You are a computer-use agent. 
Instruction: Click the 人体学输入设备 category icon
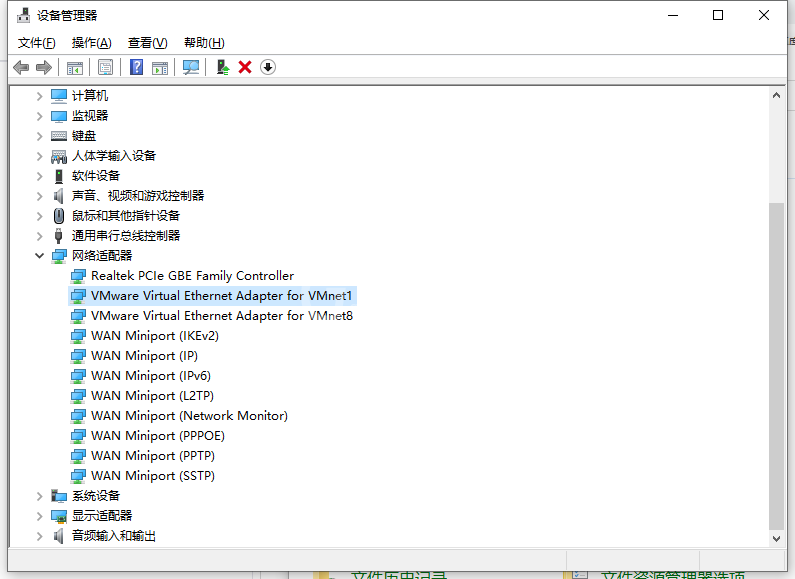tap(59, 156)
